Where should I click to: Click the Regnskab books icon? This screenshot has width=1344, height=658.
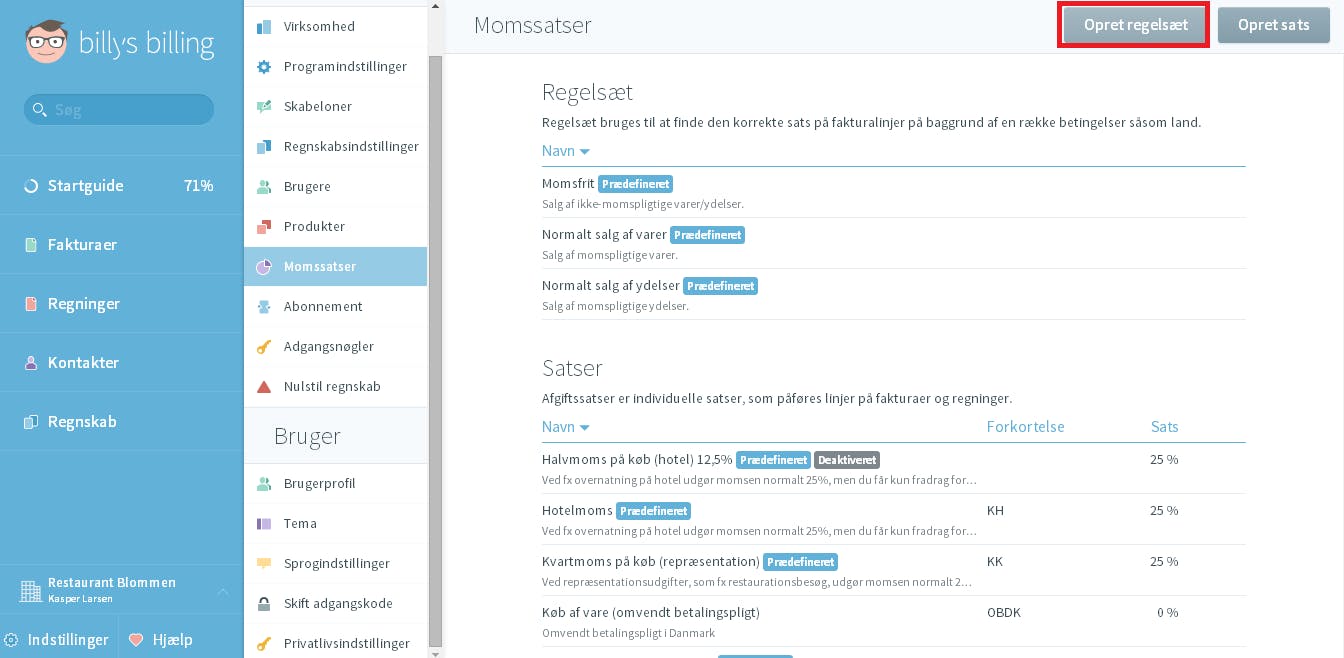click(31, 422)
